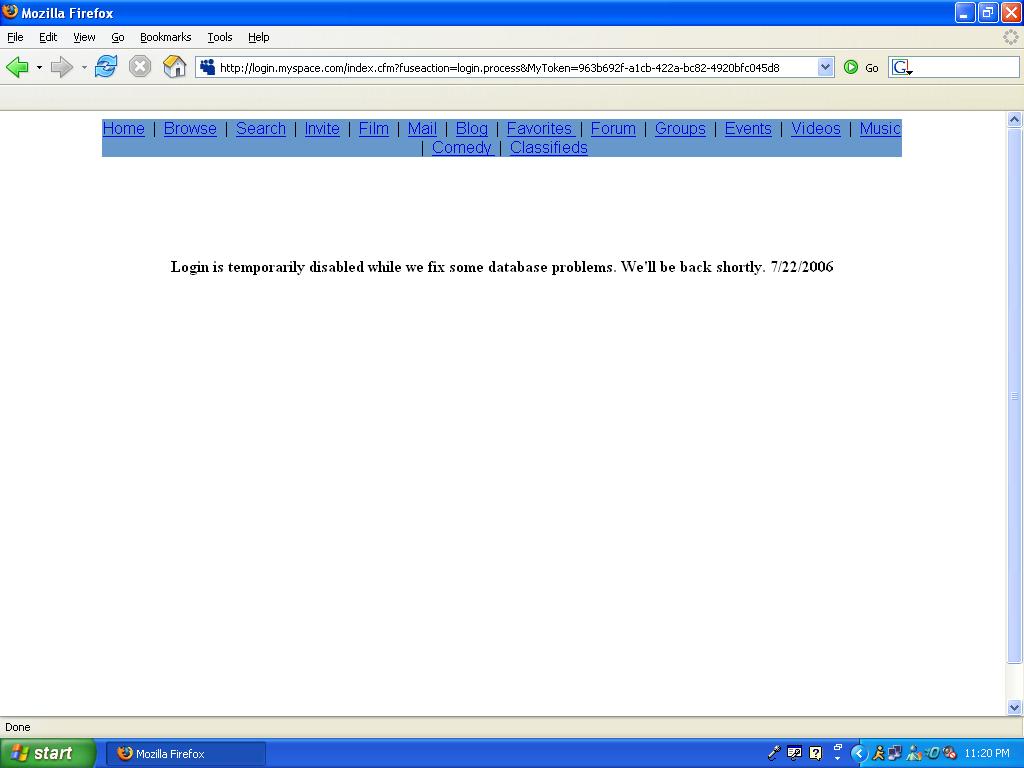
Task: Open the language bar tools icon
Action: pos(794,753)
